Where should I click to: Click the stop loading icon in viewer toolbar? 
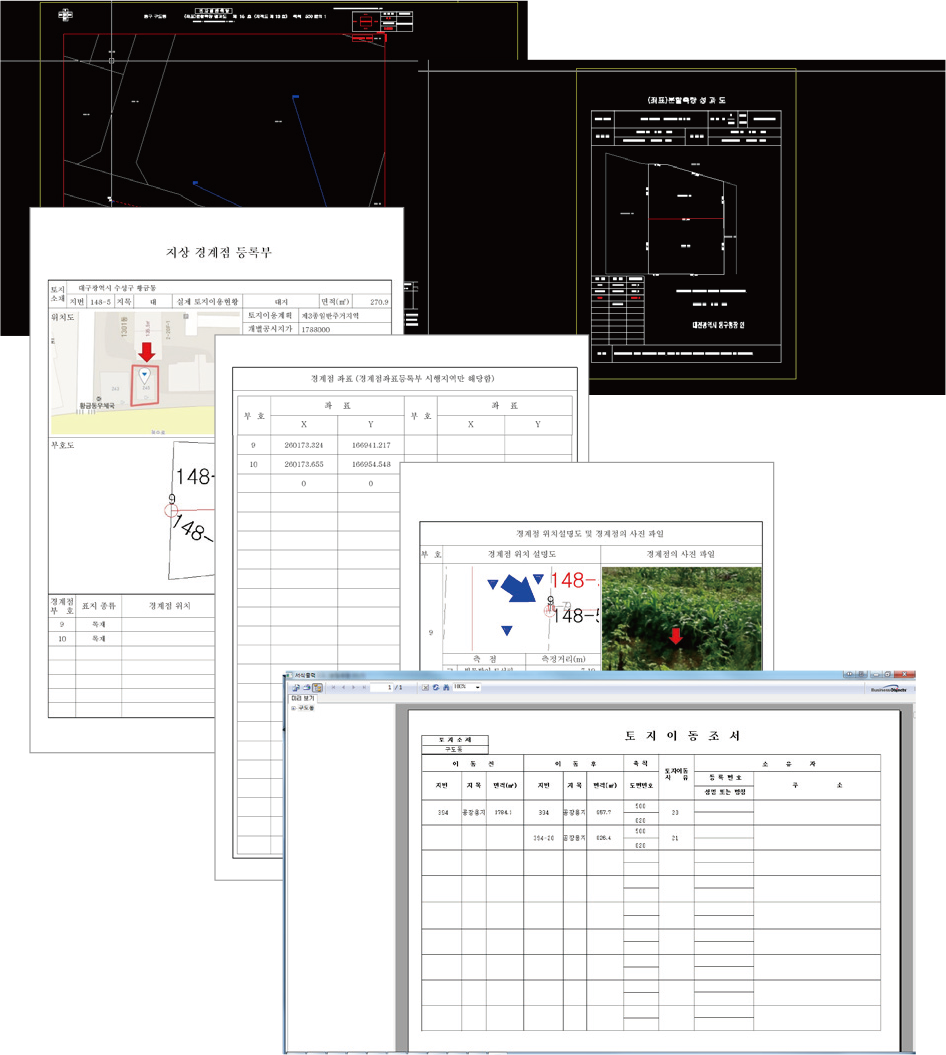click(425, 688)
